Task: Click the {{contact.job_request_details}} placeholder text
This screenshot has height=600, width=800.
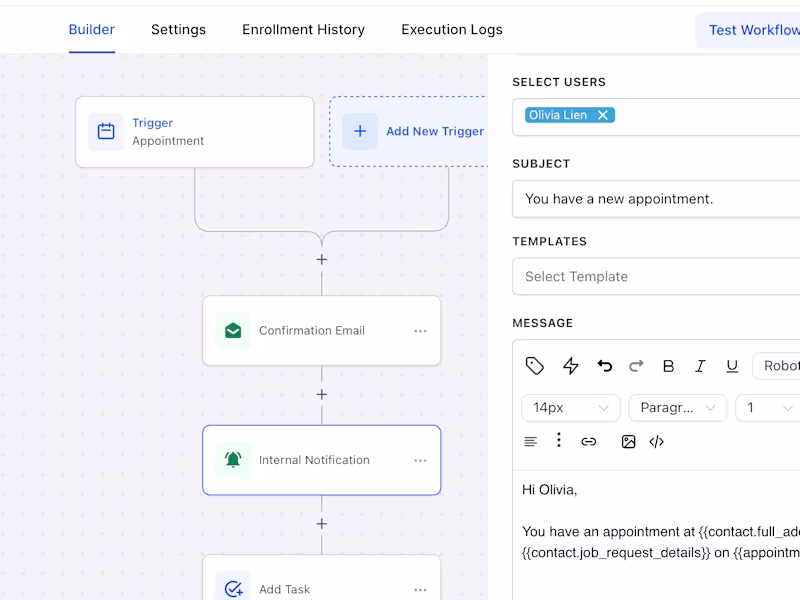Action: (616, 553)
